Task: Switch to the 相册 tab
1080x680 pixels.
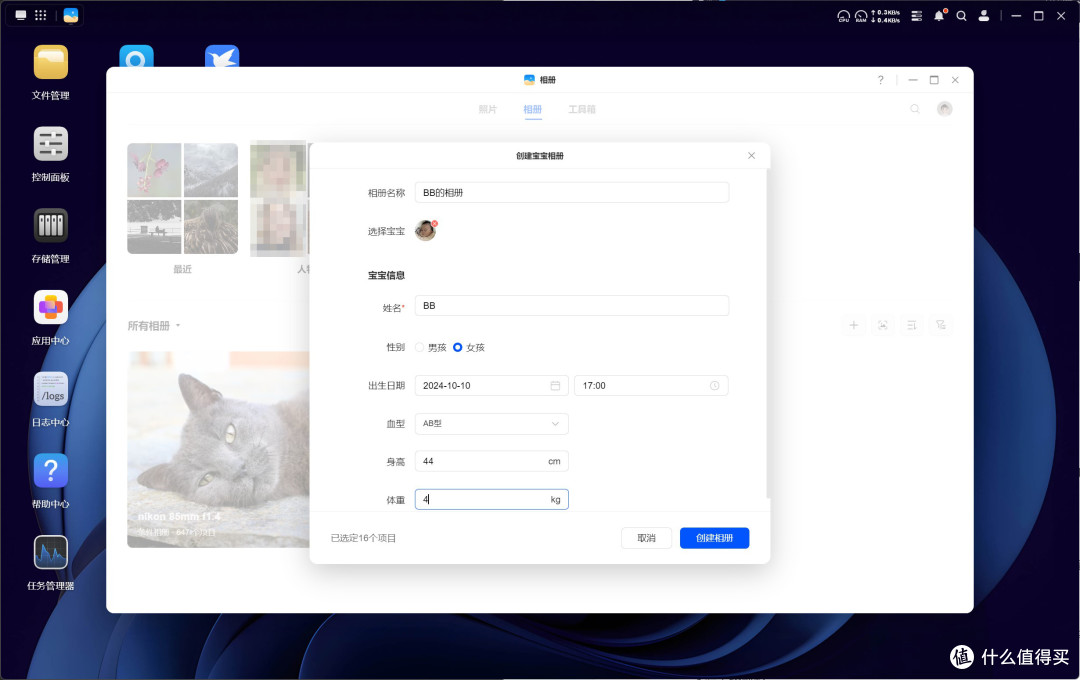Action: 532,110
